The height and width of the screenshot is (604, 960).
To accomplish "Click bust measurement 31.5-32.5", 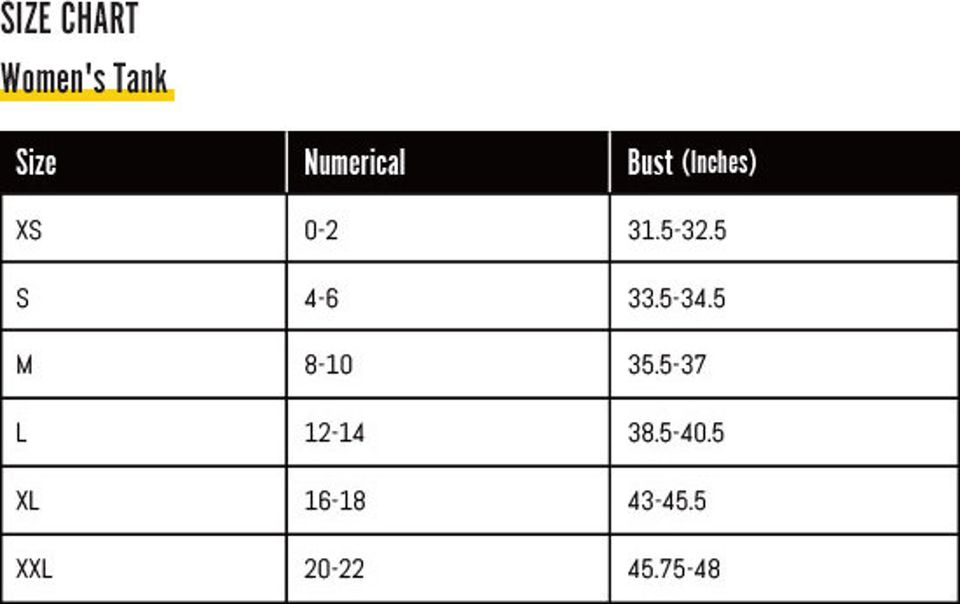I will click(676, 230).
